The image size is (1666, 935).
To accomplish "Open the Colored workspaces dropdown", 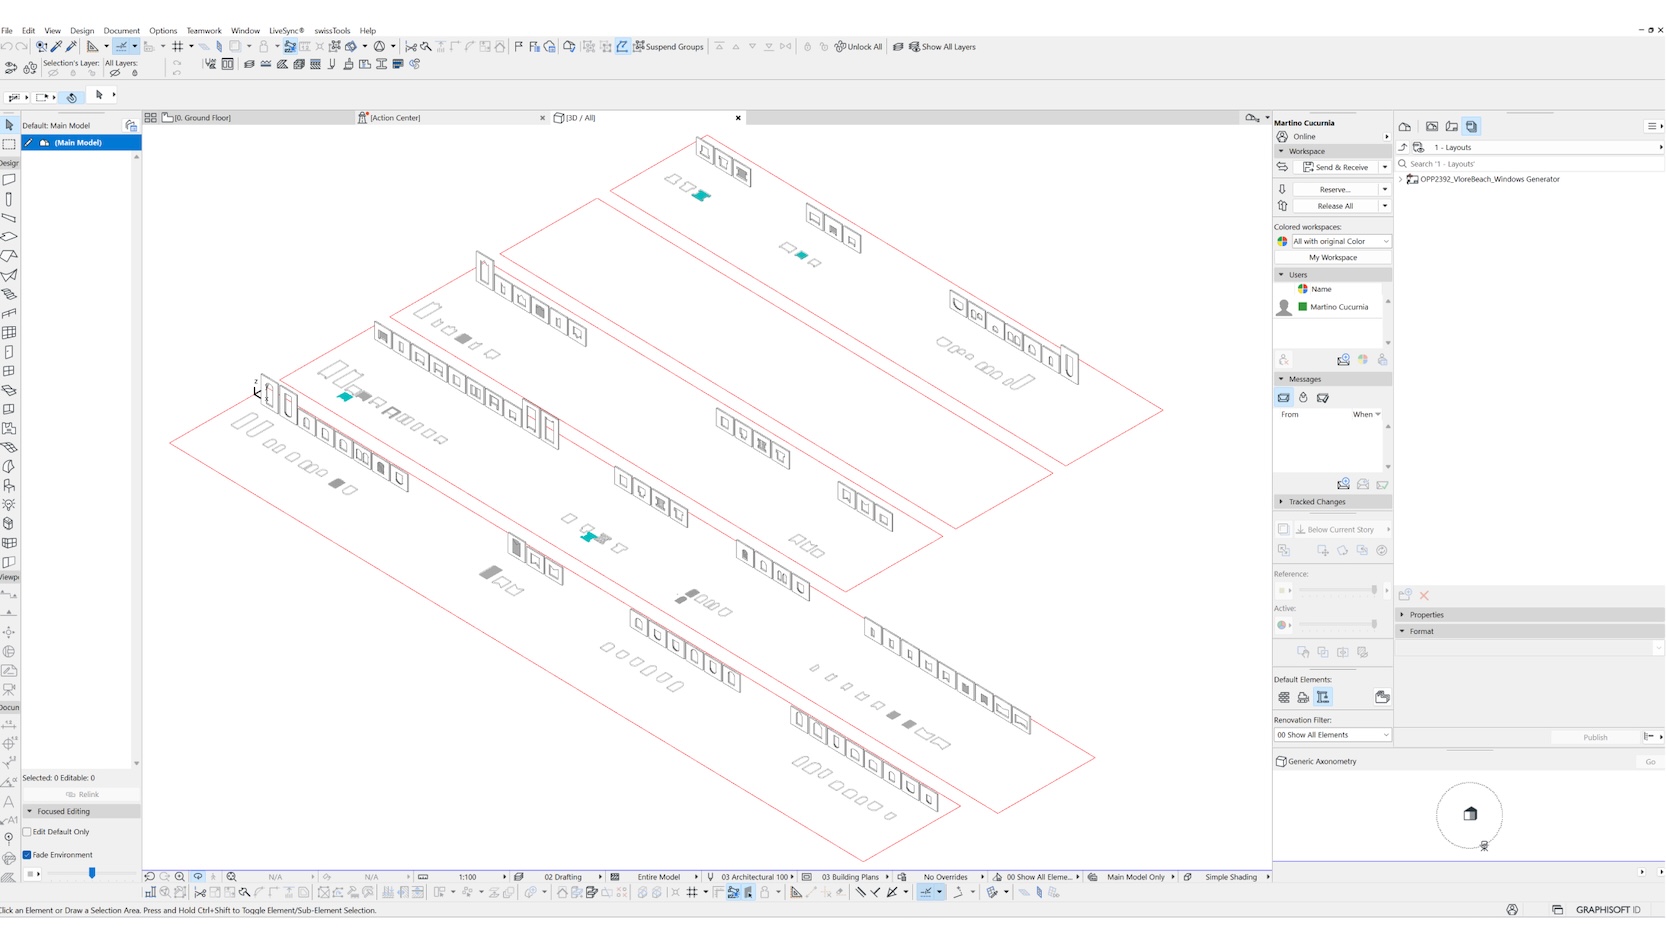I will [1340, 242].
